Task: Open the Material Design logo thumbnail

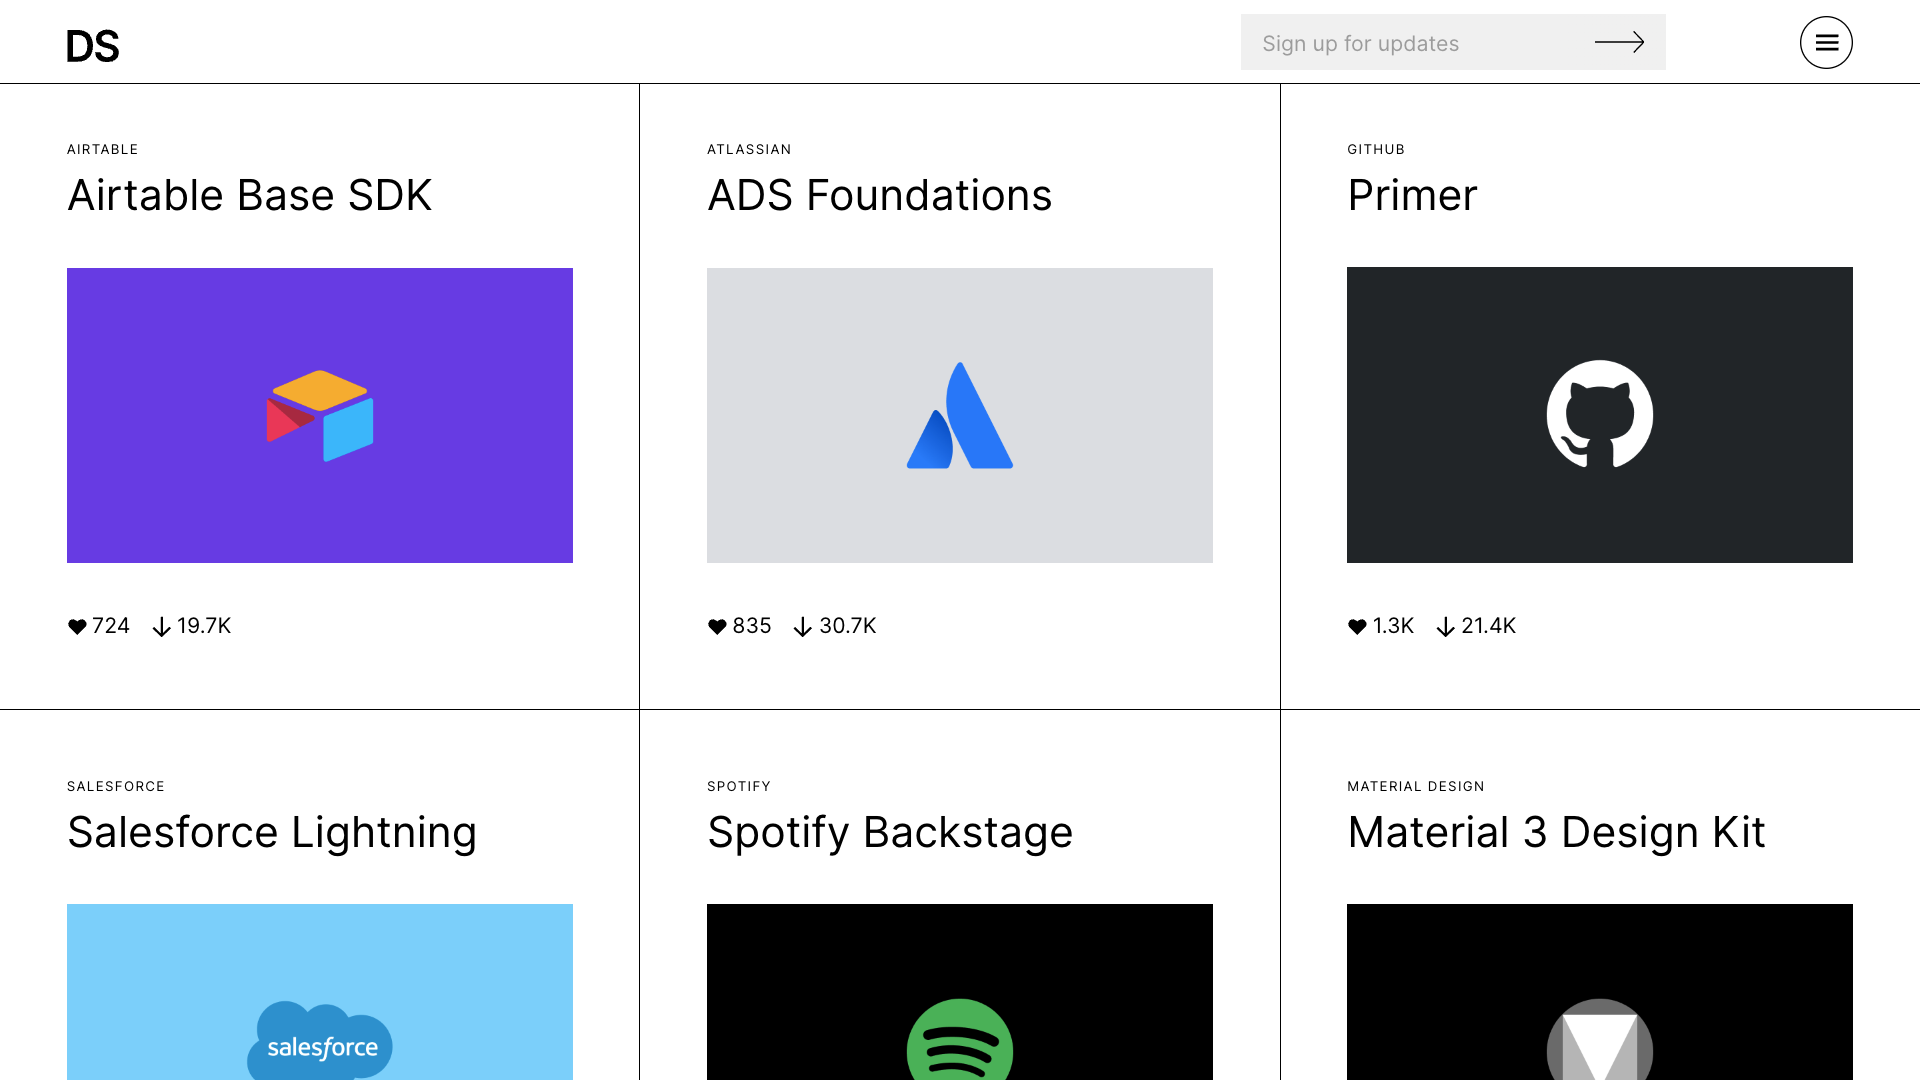Action: click(x=1600, y=992)
